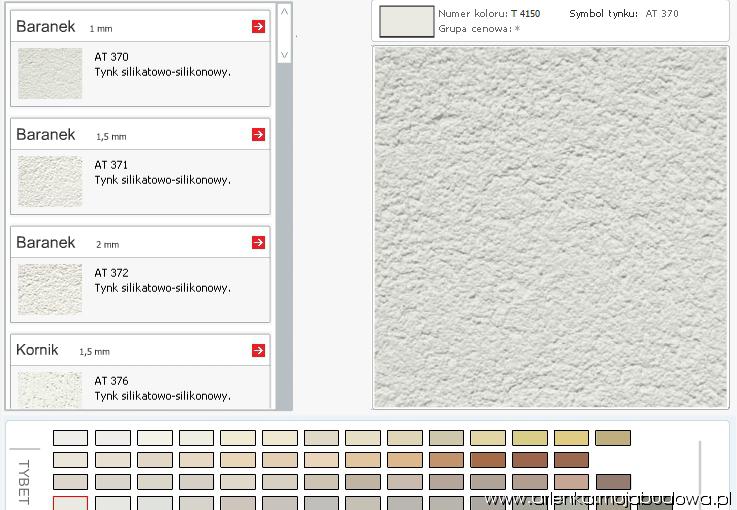Select the AT 371 texture thumbnail
This screenshot has width=737, height=510.
pos(50,181)
